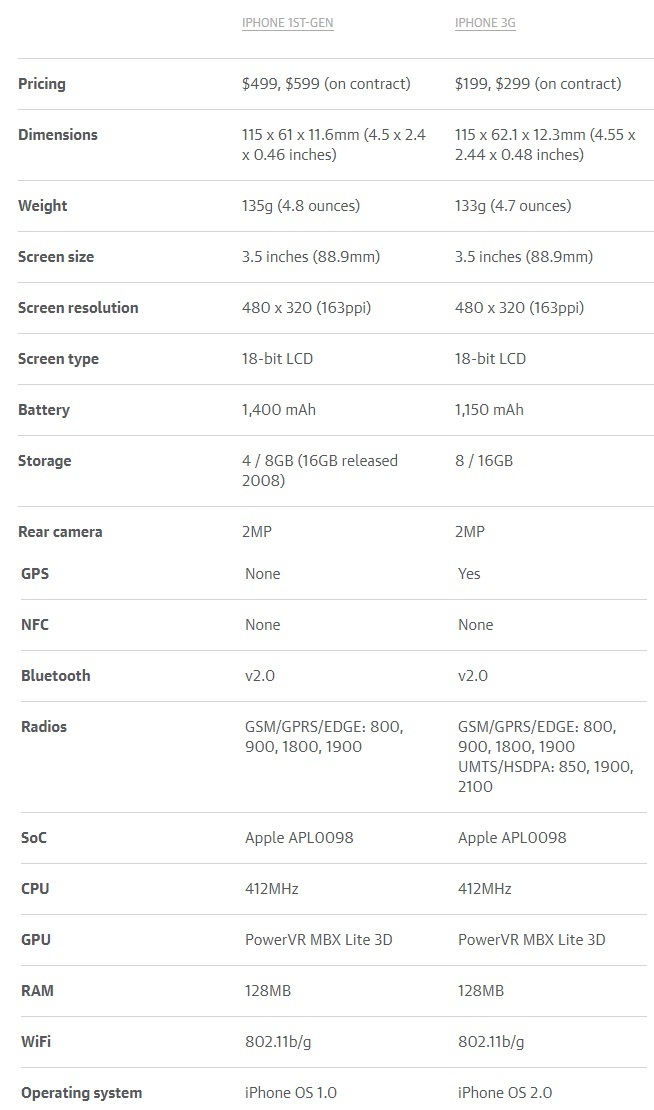Click the Screen resolution row label
This screenshot has width=654, height=1110.
click(78, 308)
